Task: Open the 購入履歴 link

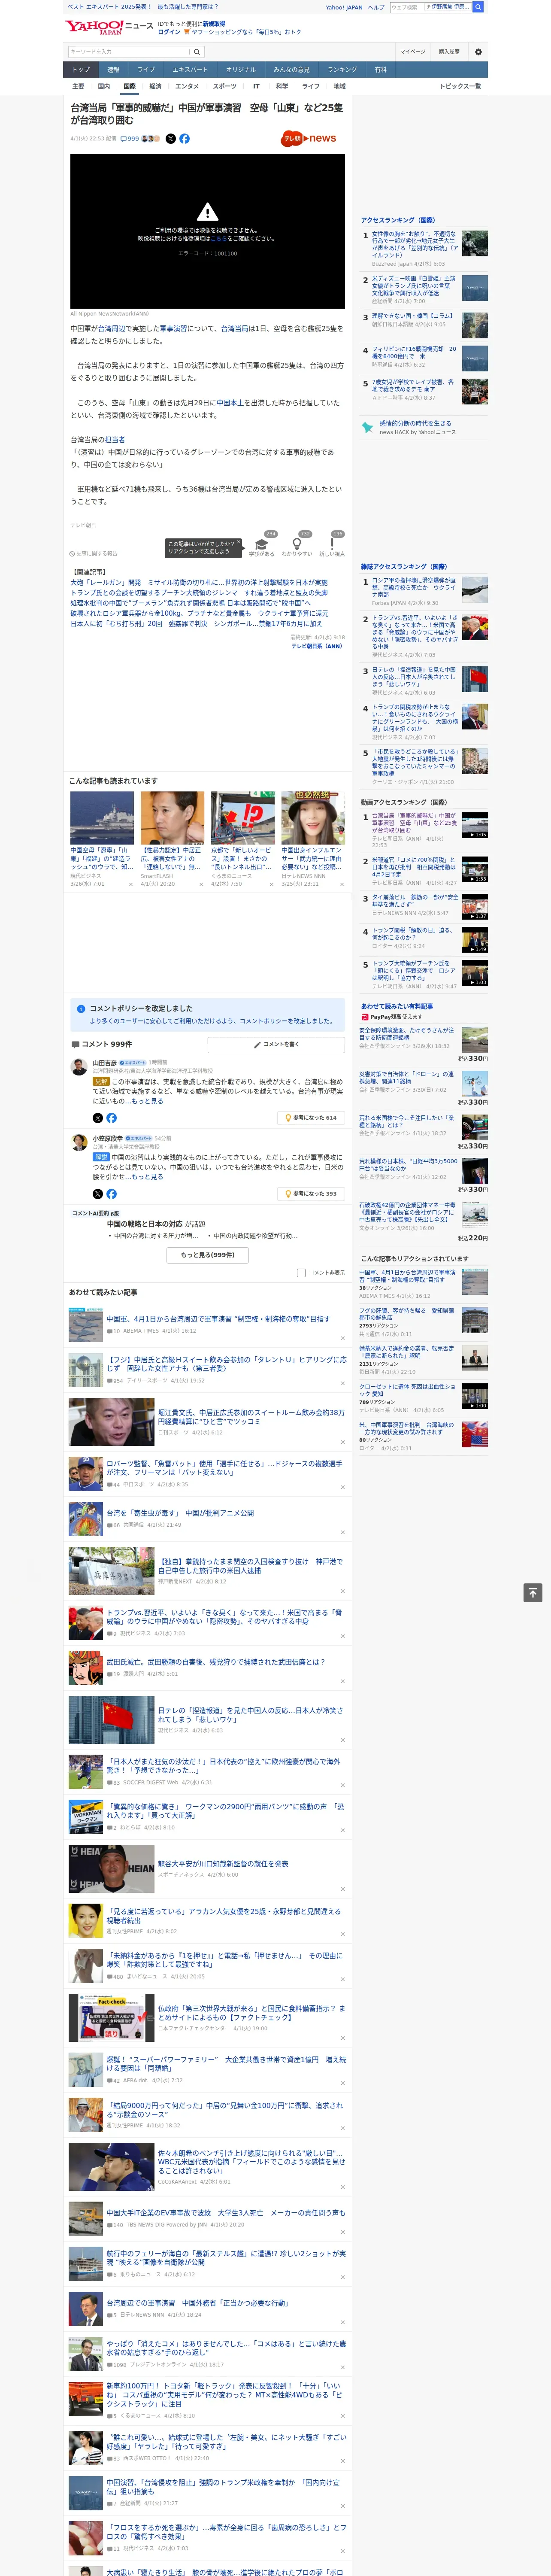Action: click(x=449, y=52)
